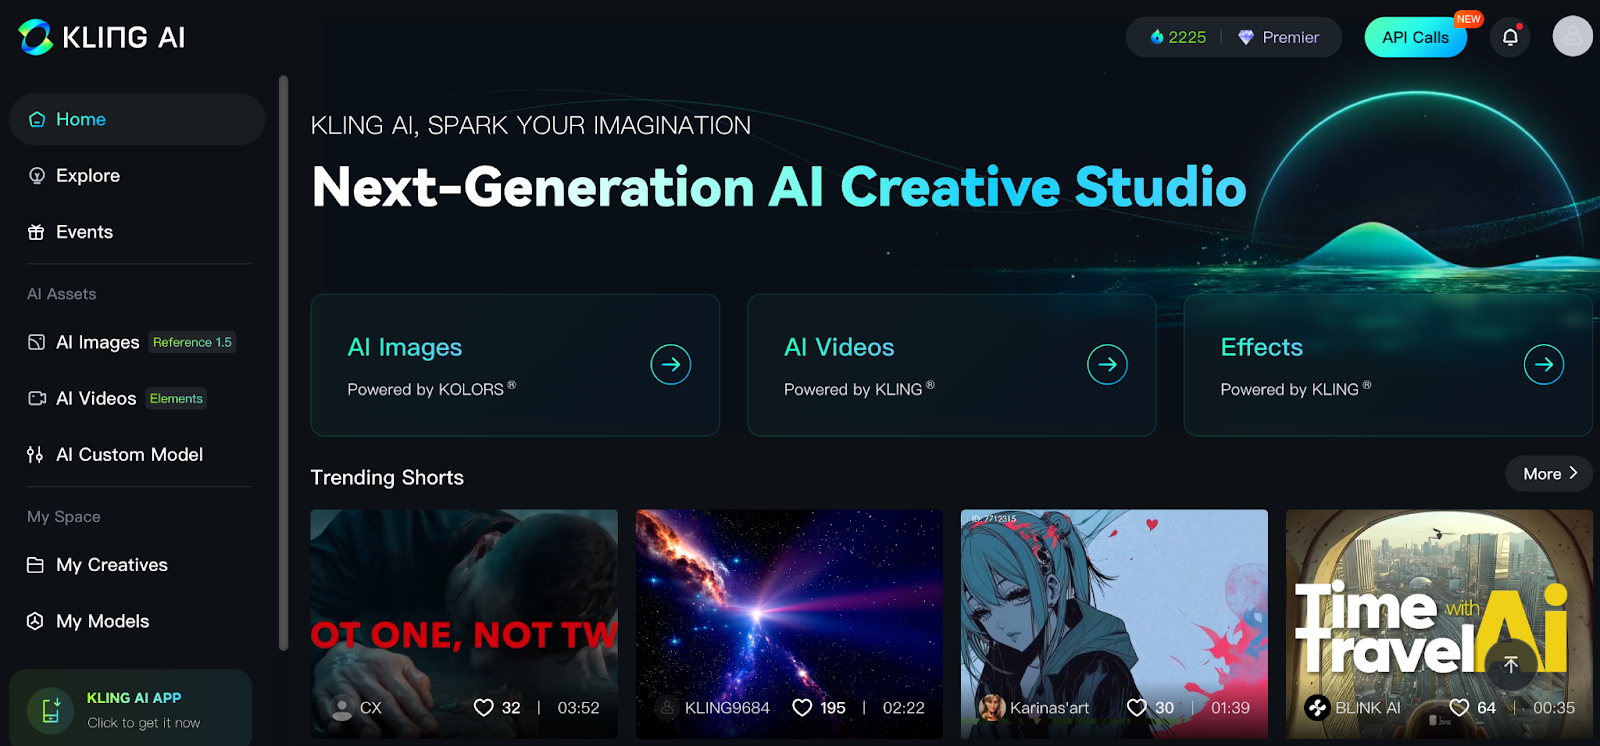Click the 2225 credits balance

click(1178, 37)
